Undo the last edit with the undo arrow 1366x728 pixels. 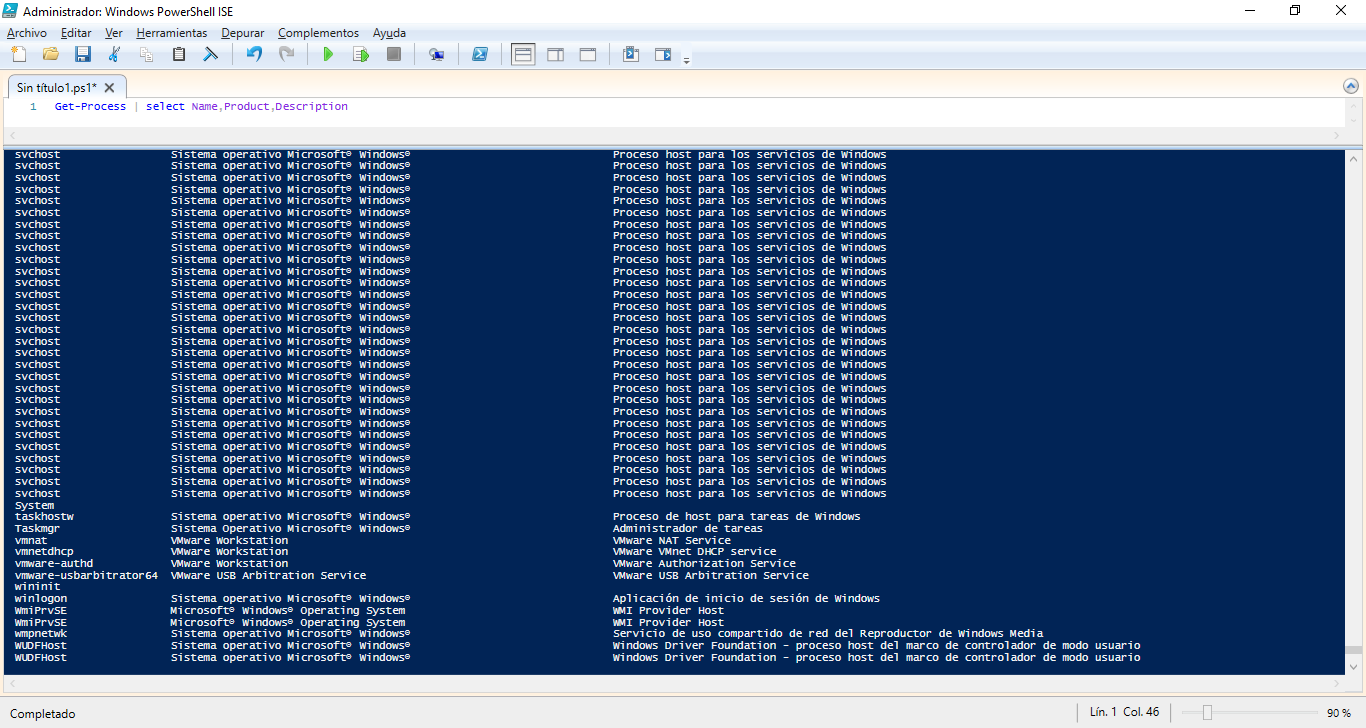pos(254,54)
